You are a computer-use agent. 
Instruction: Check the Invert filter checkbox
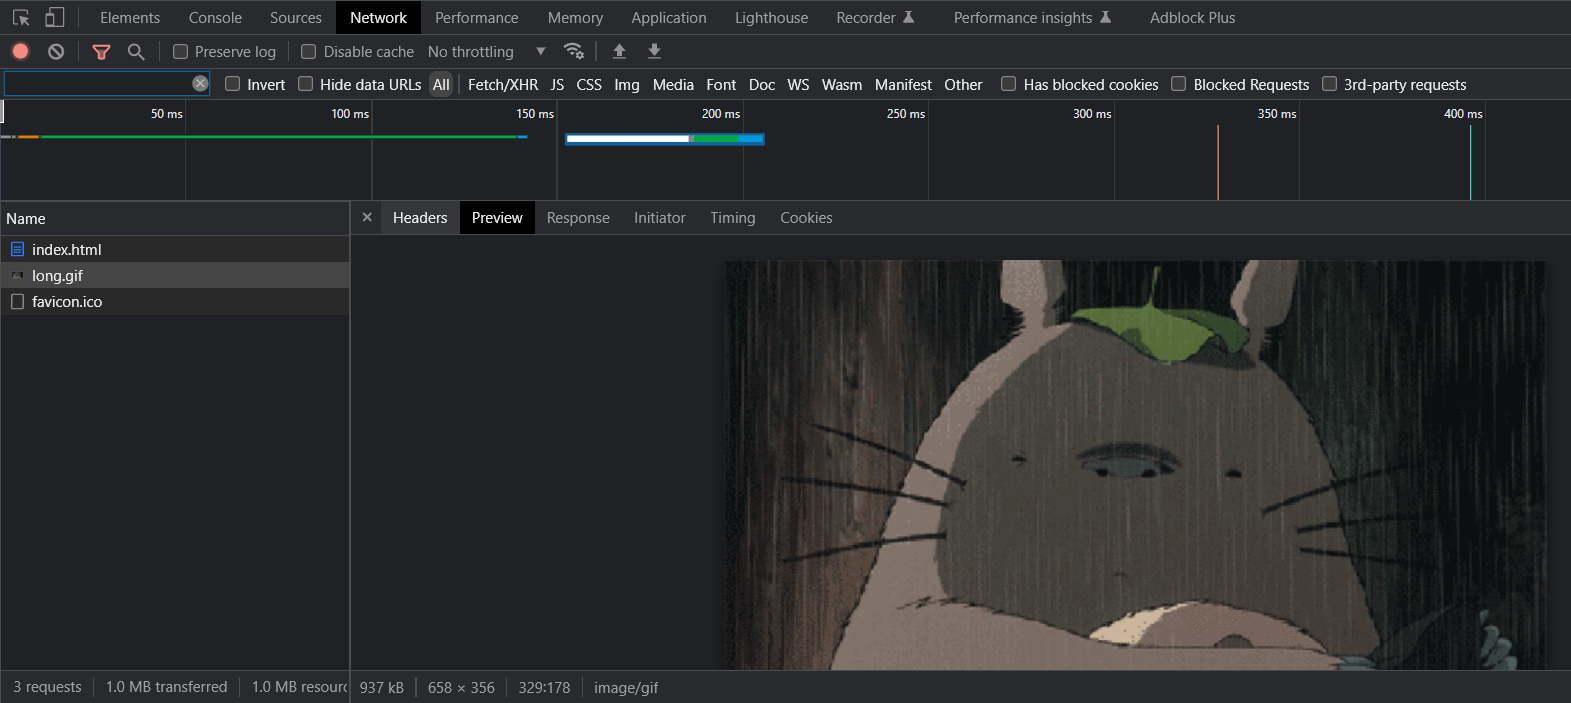233,84
